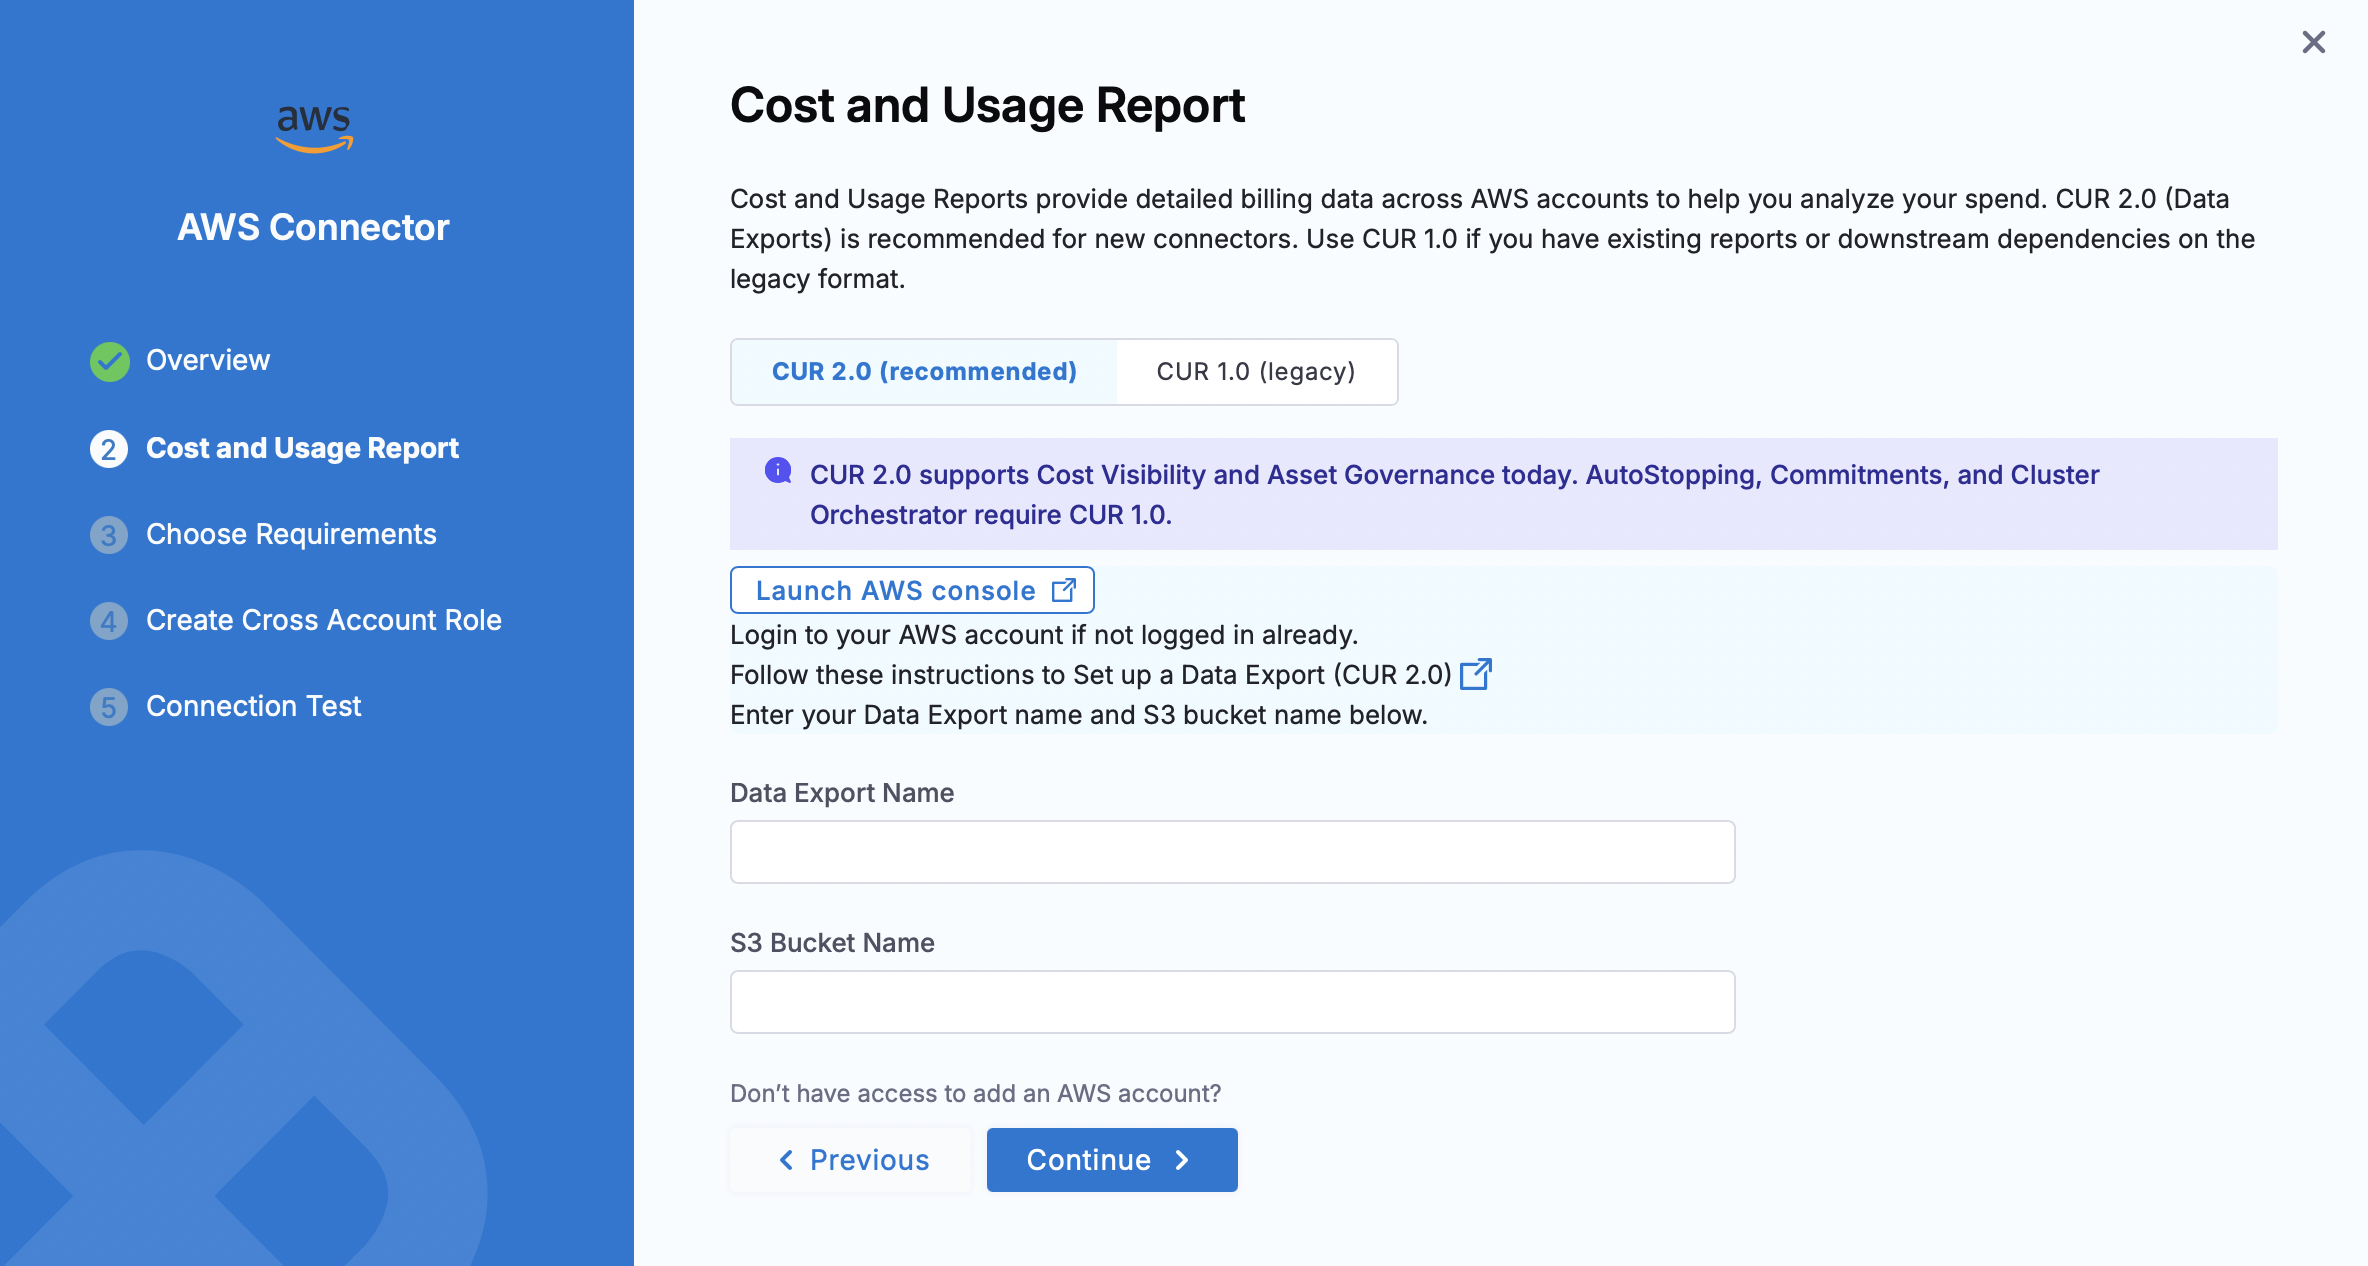Click the 'S3 Bucket Name' label
The width and height of the screenshot is (2368, 1266).
pos(832,943)
